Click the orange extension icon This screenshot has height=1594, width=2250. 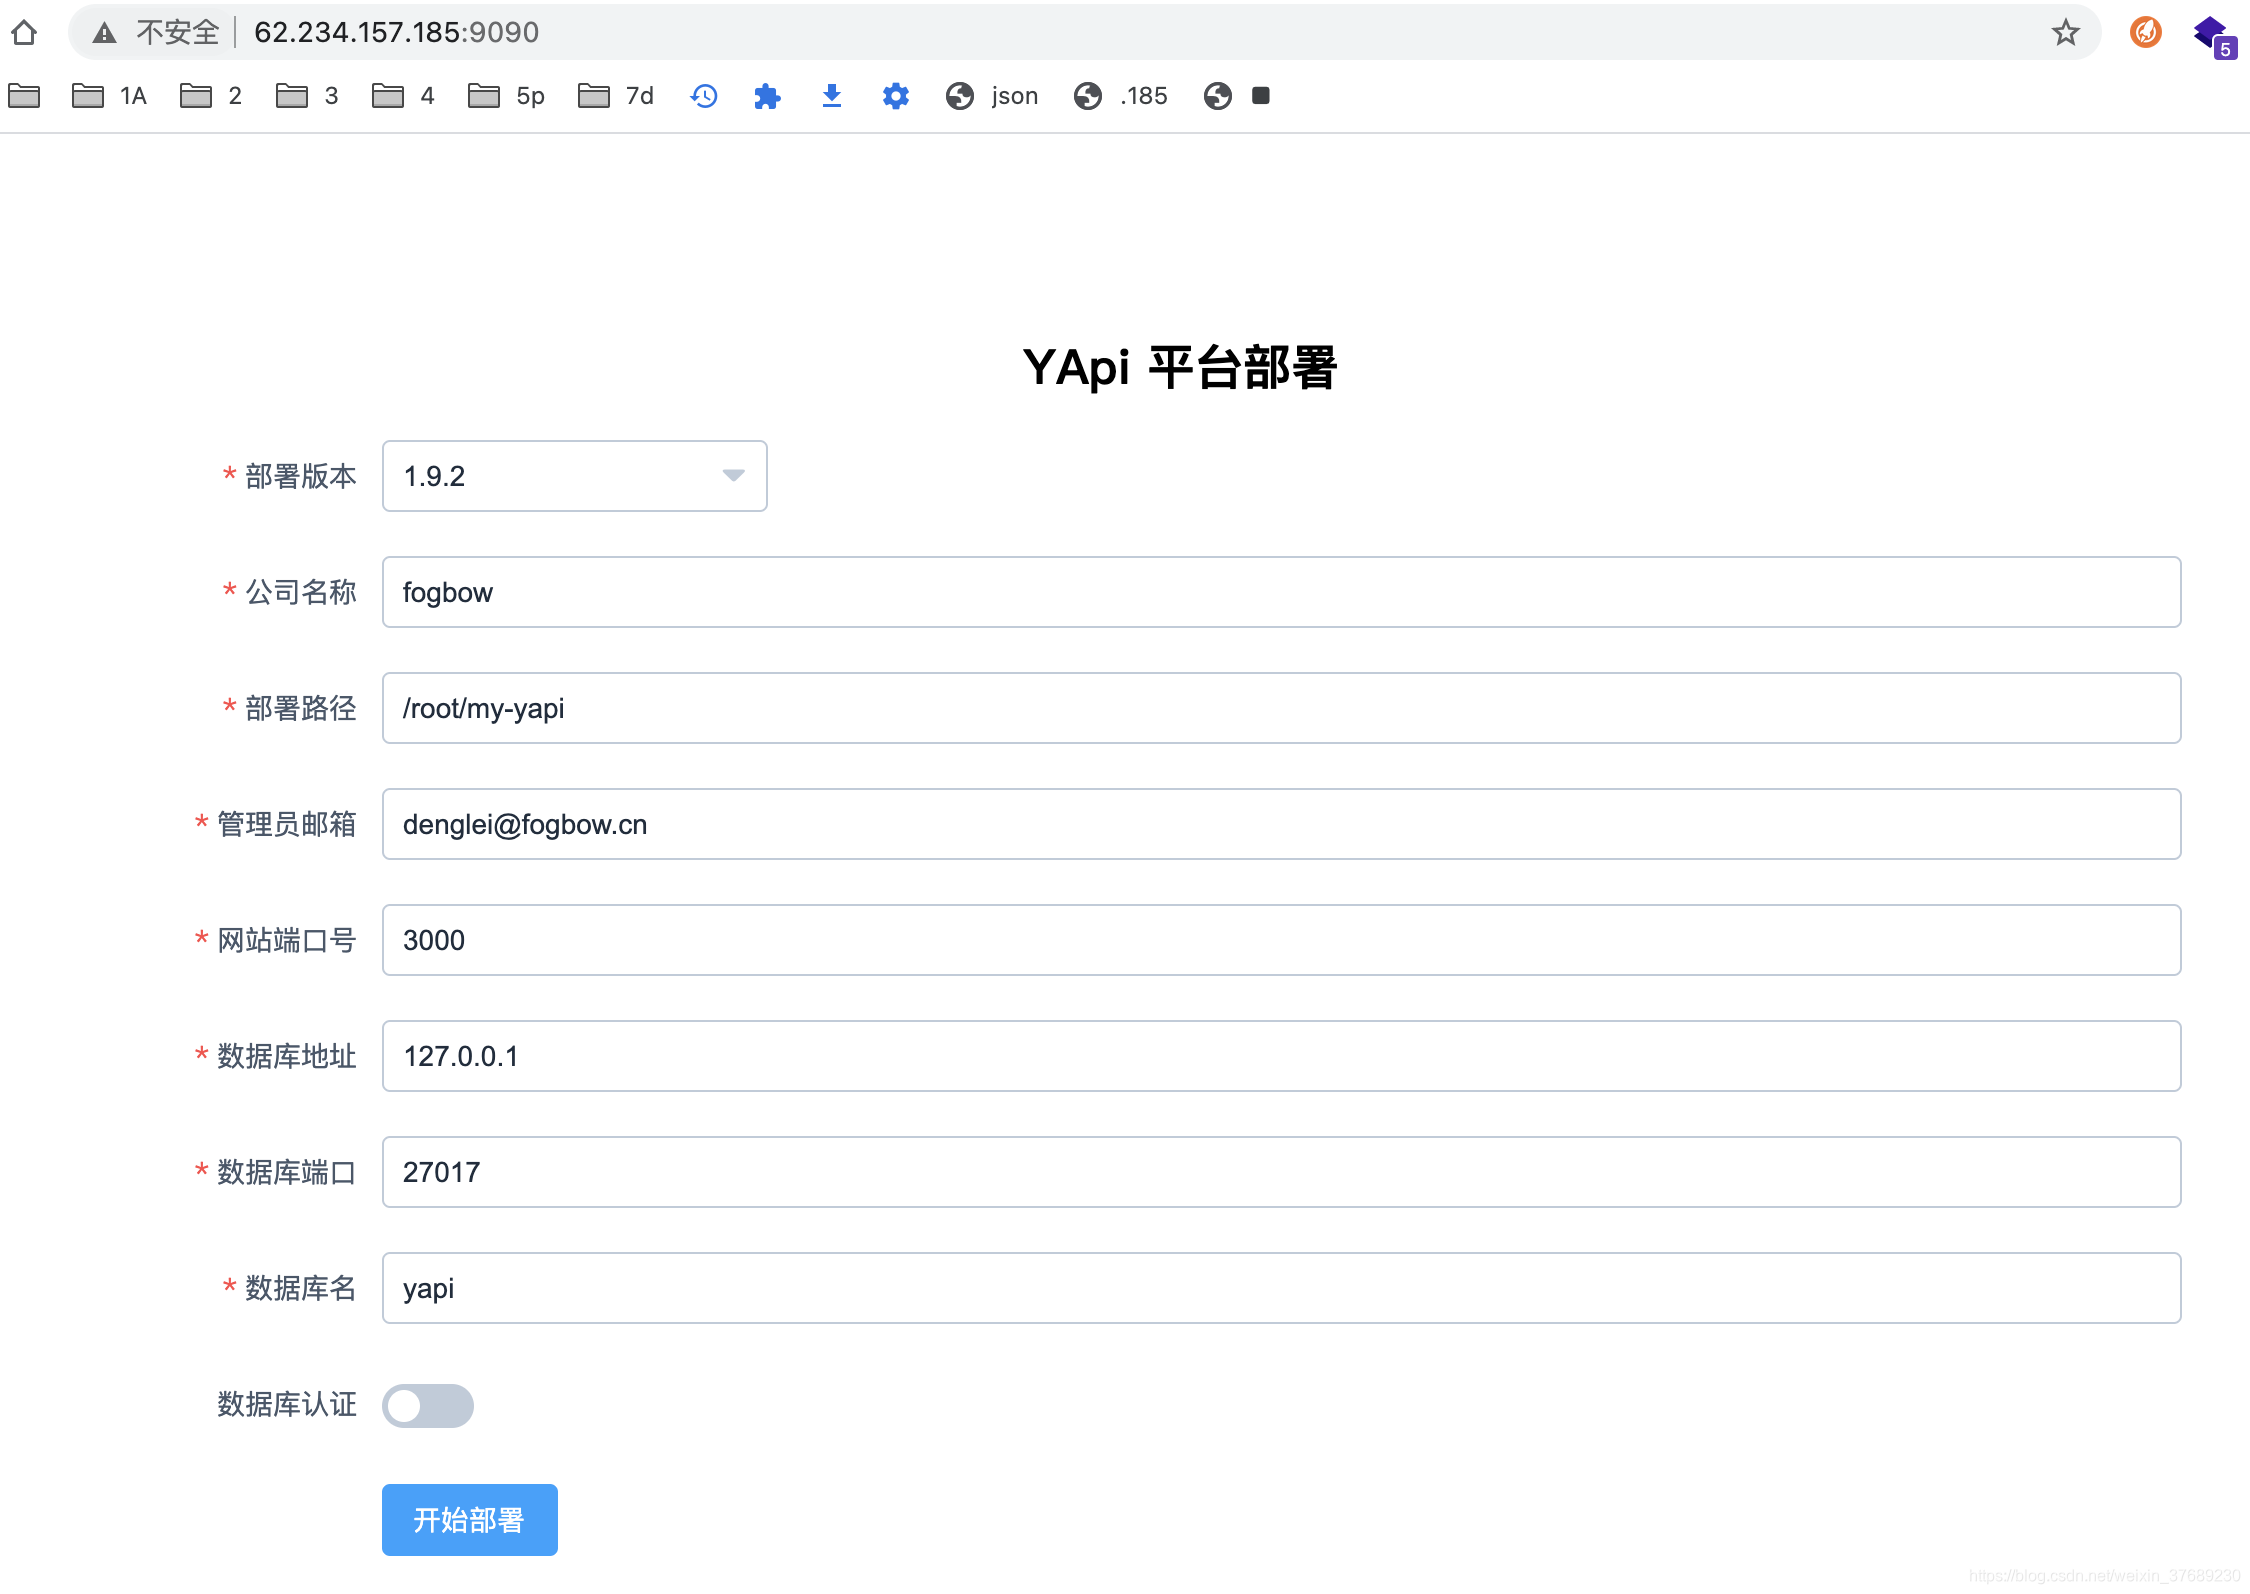(x=2145, y=33)
